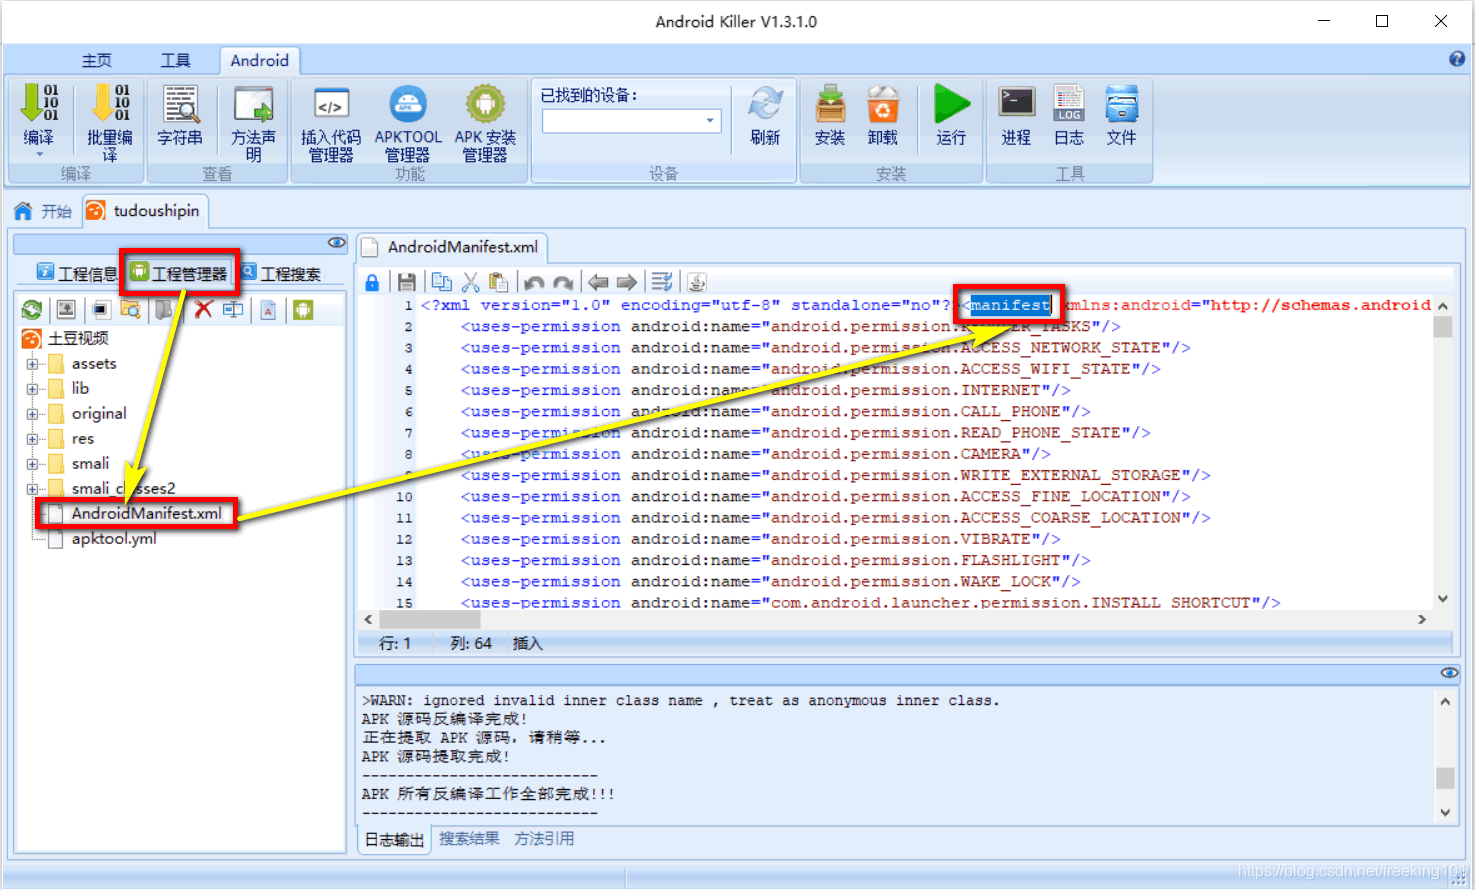This screenshot has width=1475, height=890.
Task: Click the navigate back arrow in editor toolbar
Action: click(x=598, y=283)
